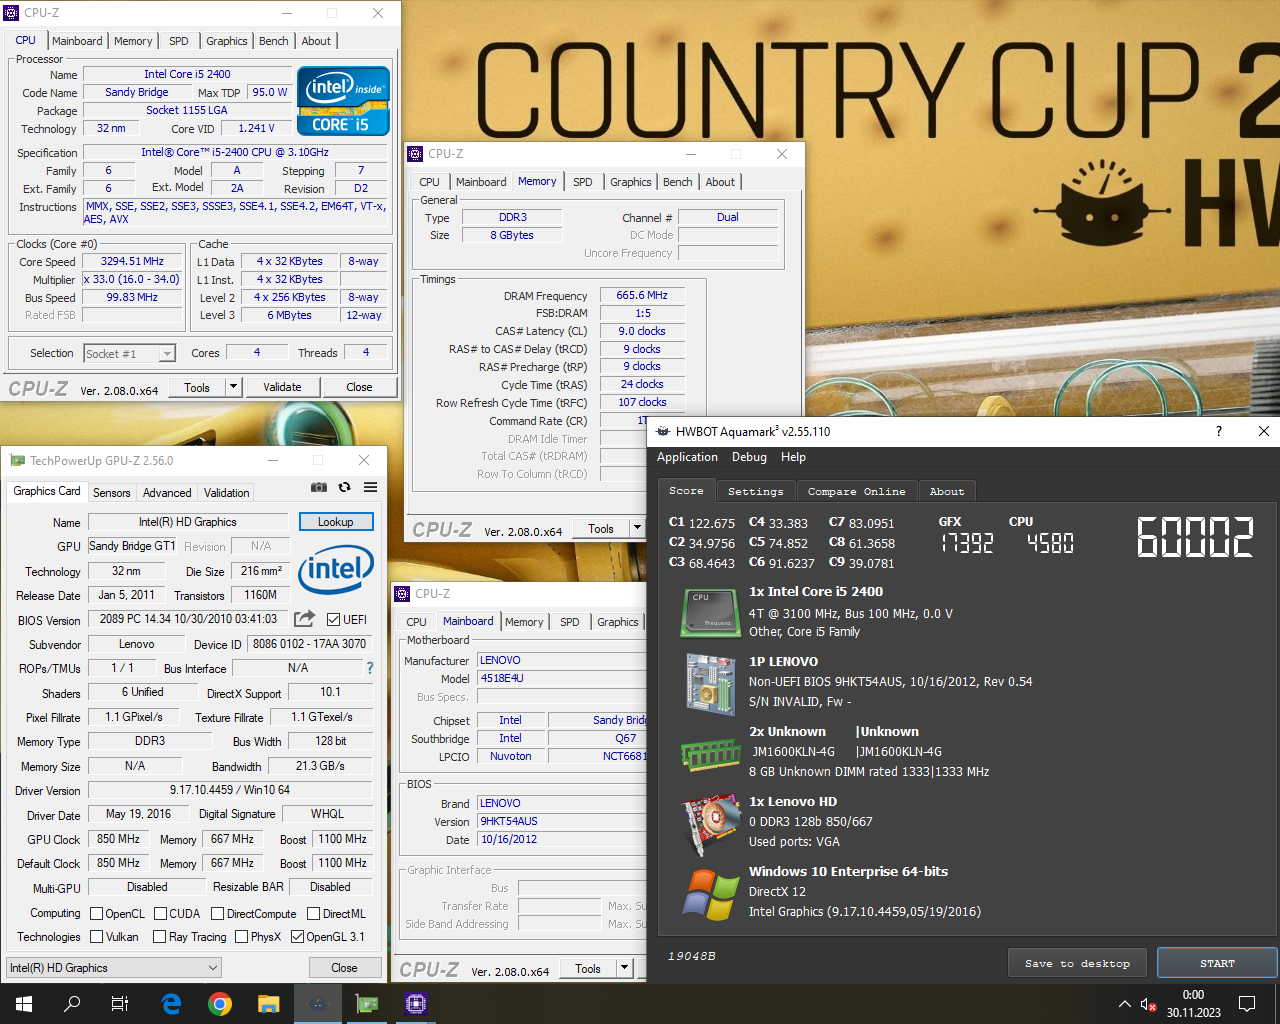Image resolution: width=1280 pixels, height=1024 pixels.
Task: Expand the Tools arrow in Memory window
Action: click(x=637, y=528)
